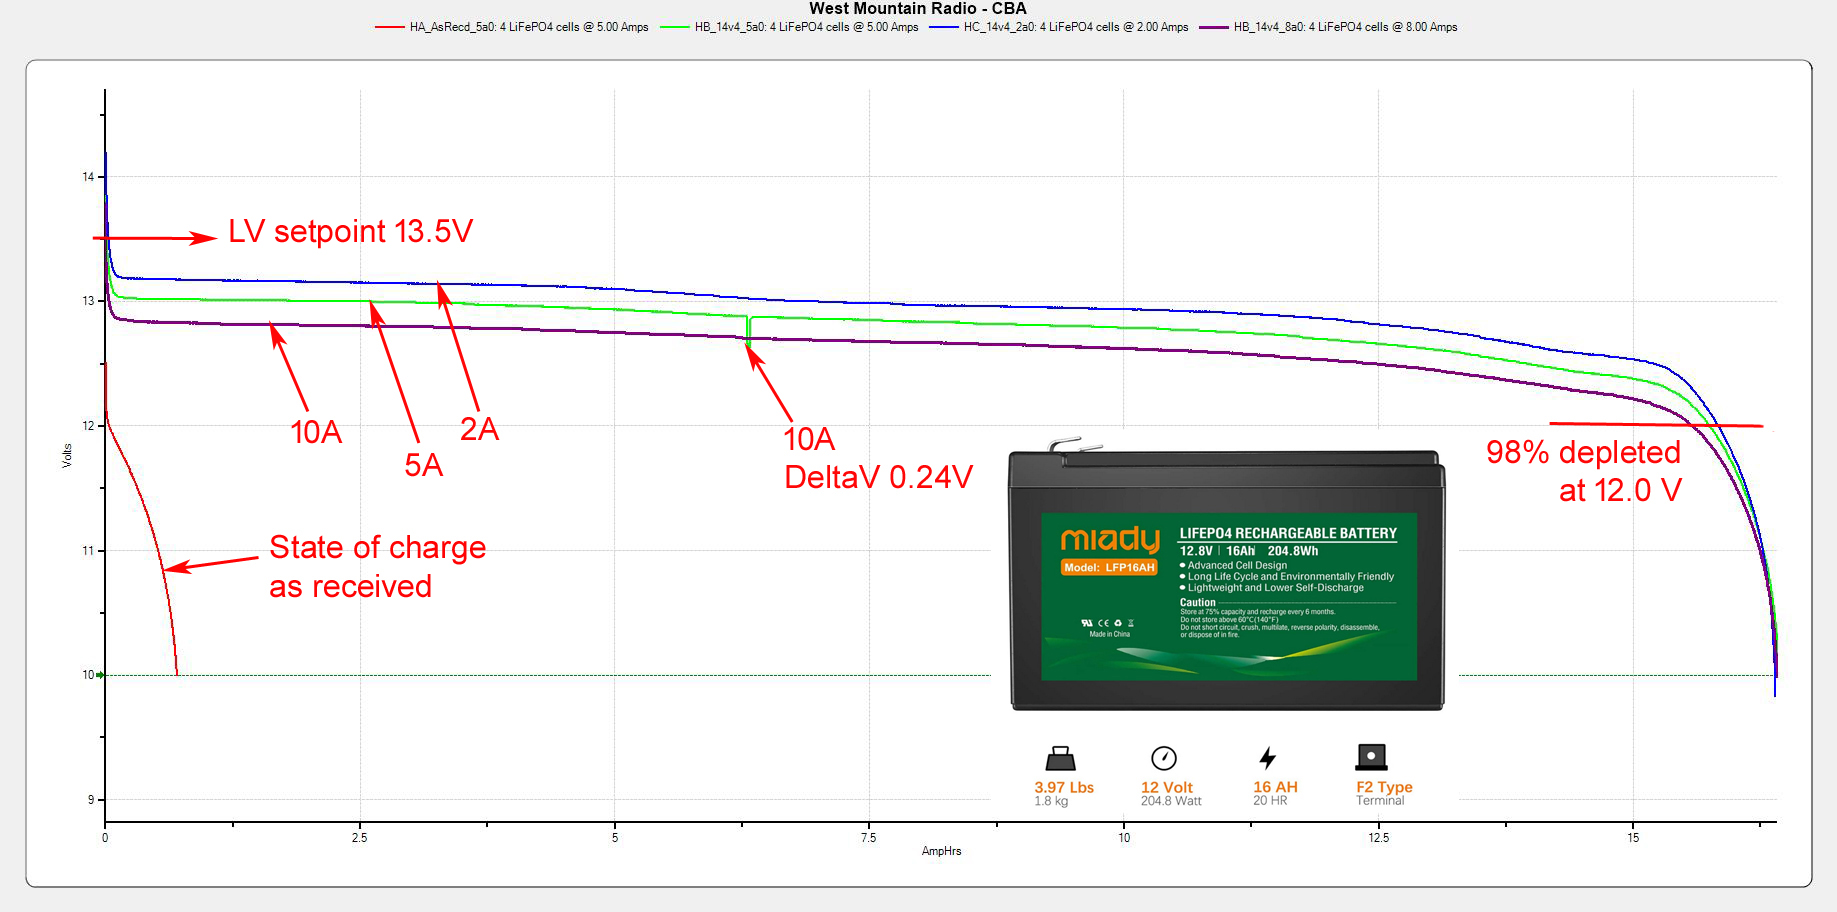Click the gauge icon above 12 Volt
Image resolution: width=1837 pixels, height=912 pixels.
[1164, 758]
